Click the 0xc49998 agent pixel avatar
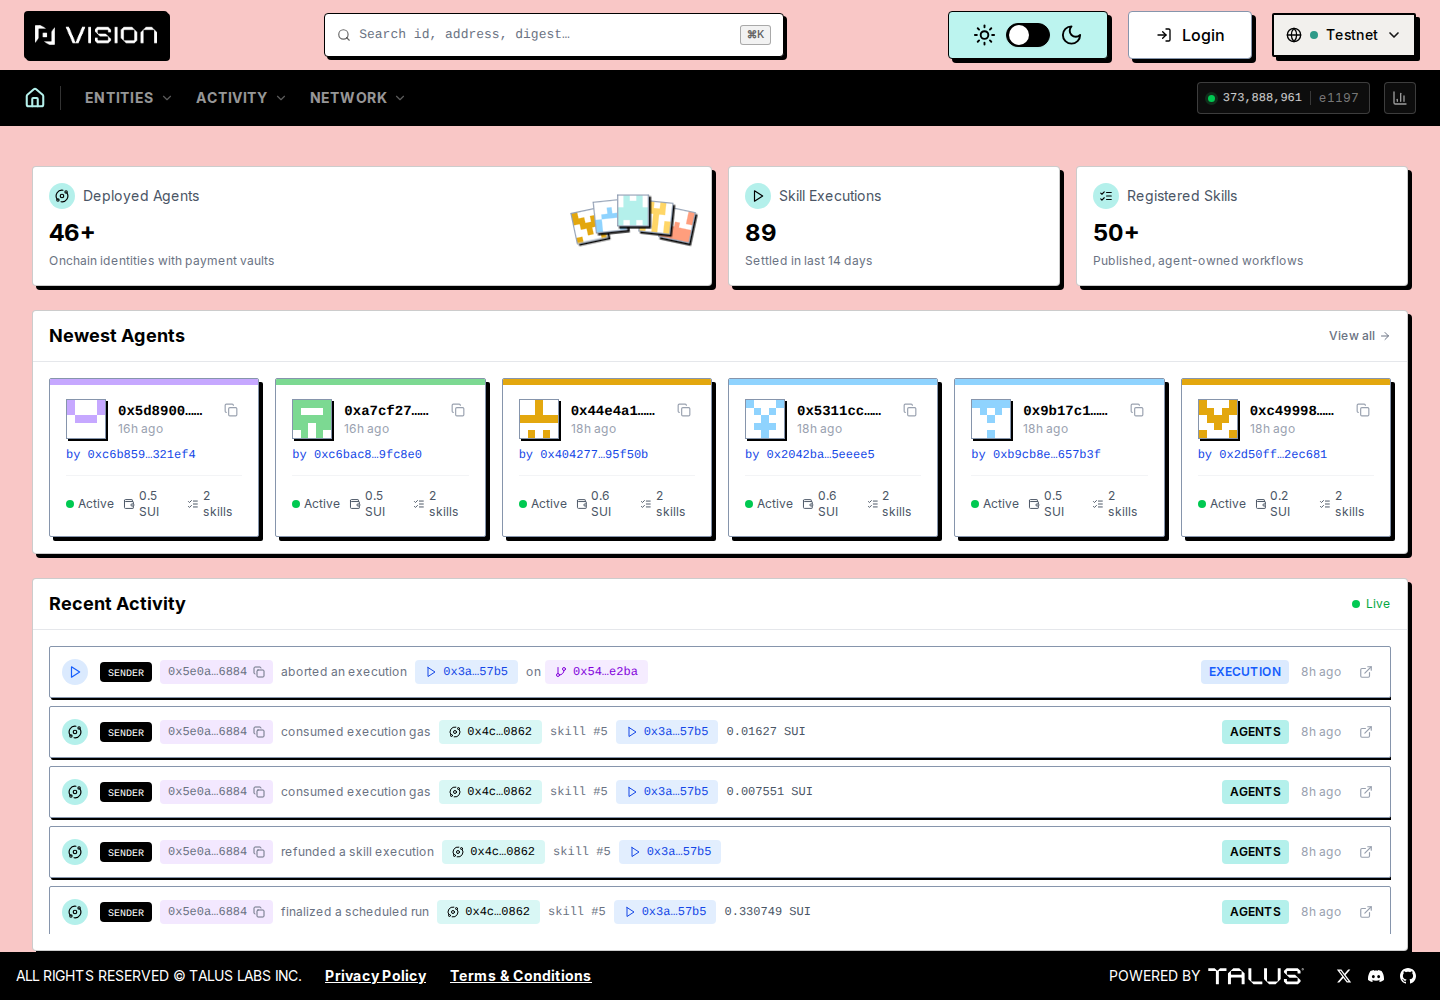Image resolution: width=1440 pixels, height=1000 pixels. (x=1218, y=419)
